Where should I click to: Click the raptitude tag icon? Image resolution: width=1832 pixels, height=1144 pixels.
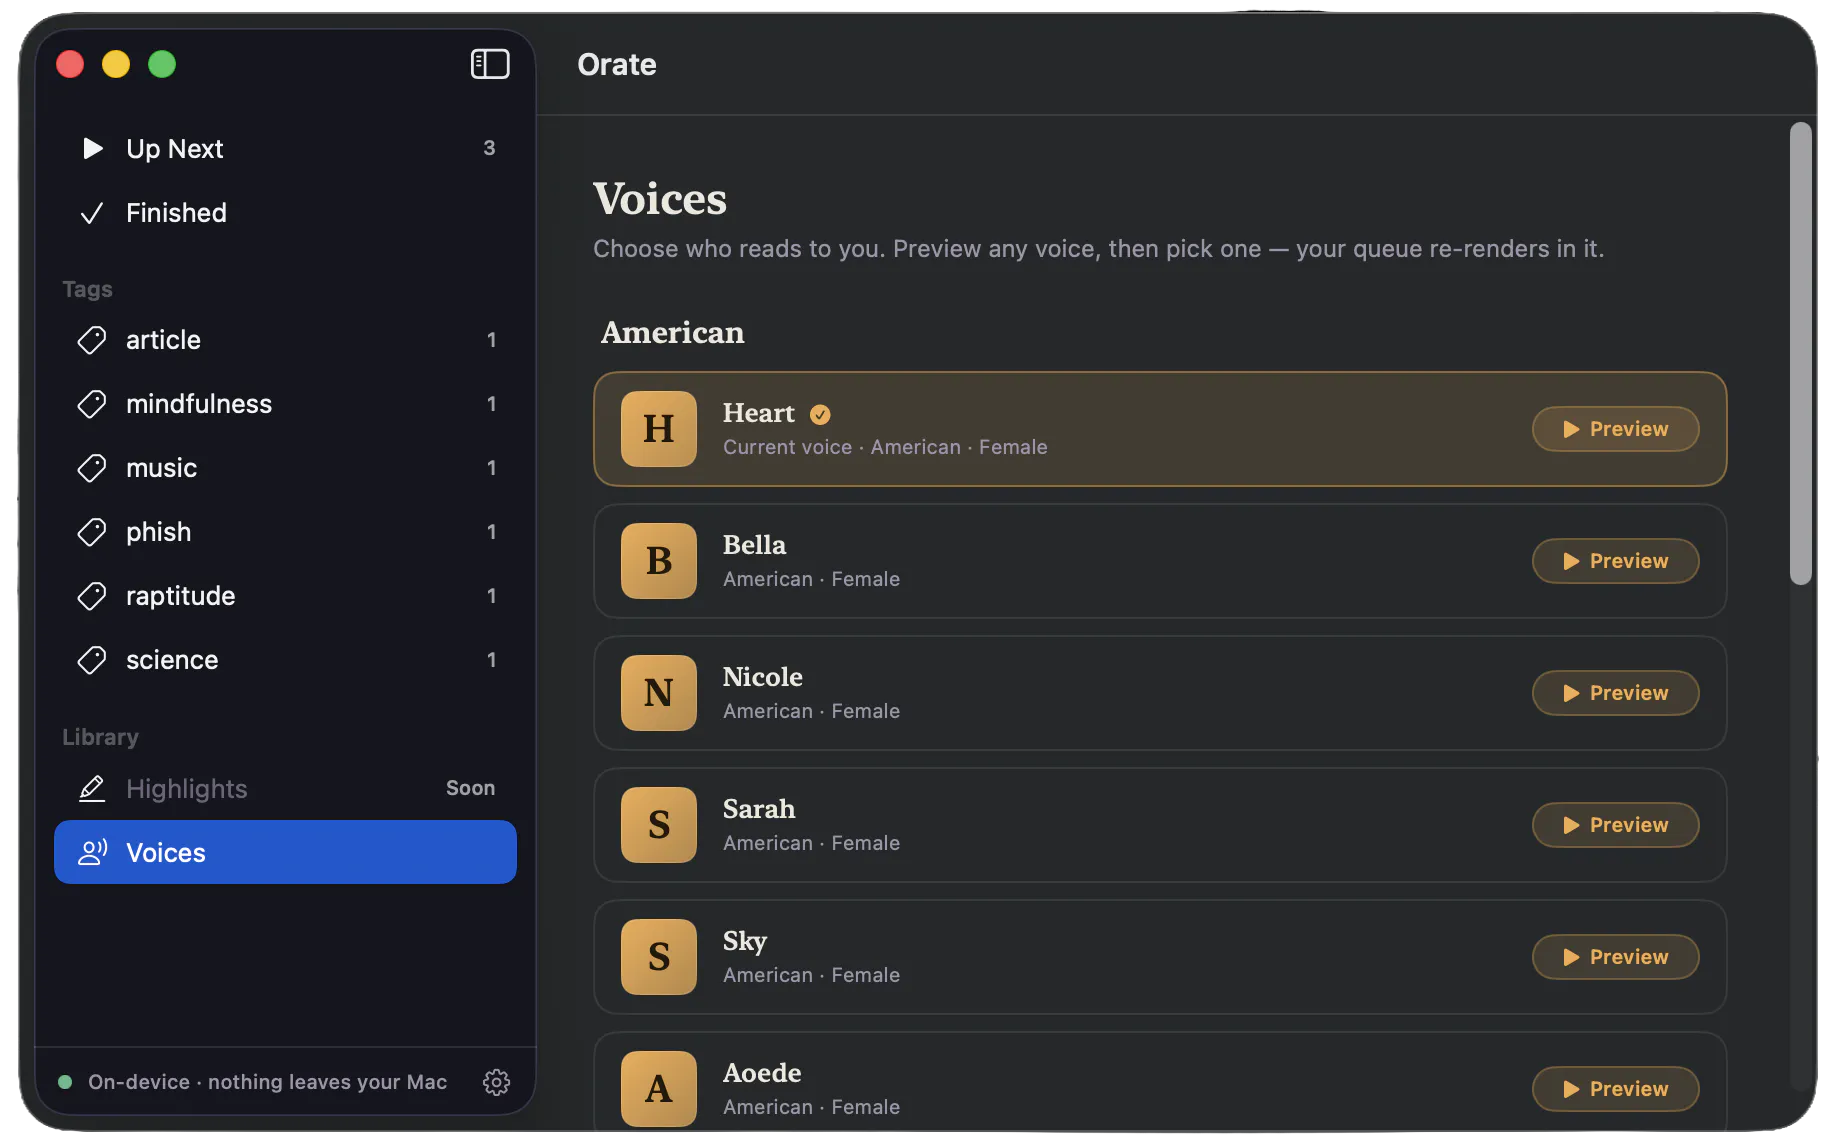[x=92, y=596]
